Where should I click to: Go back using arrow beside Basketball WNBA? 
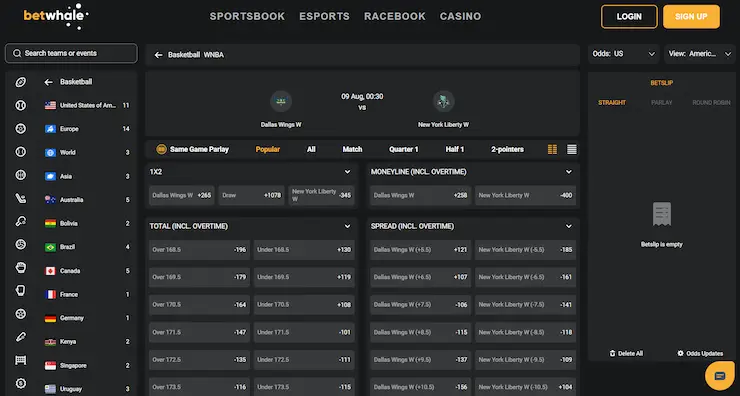(x=158, y=55)
